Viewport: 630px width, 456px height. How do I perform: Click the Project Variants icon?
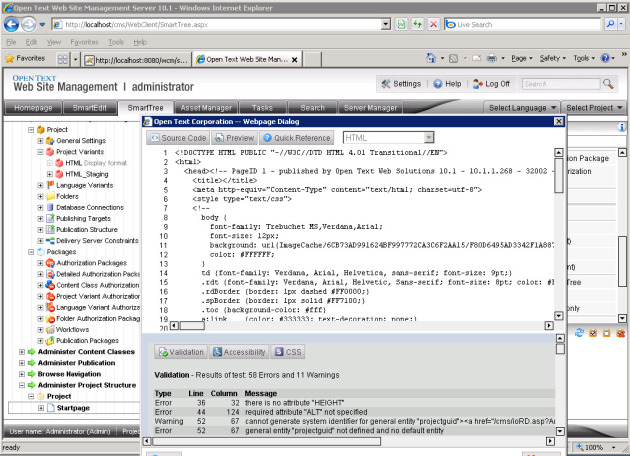coord(50,152)
